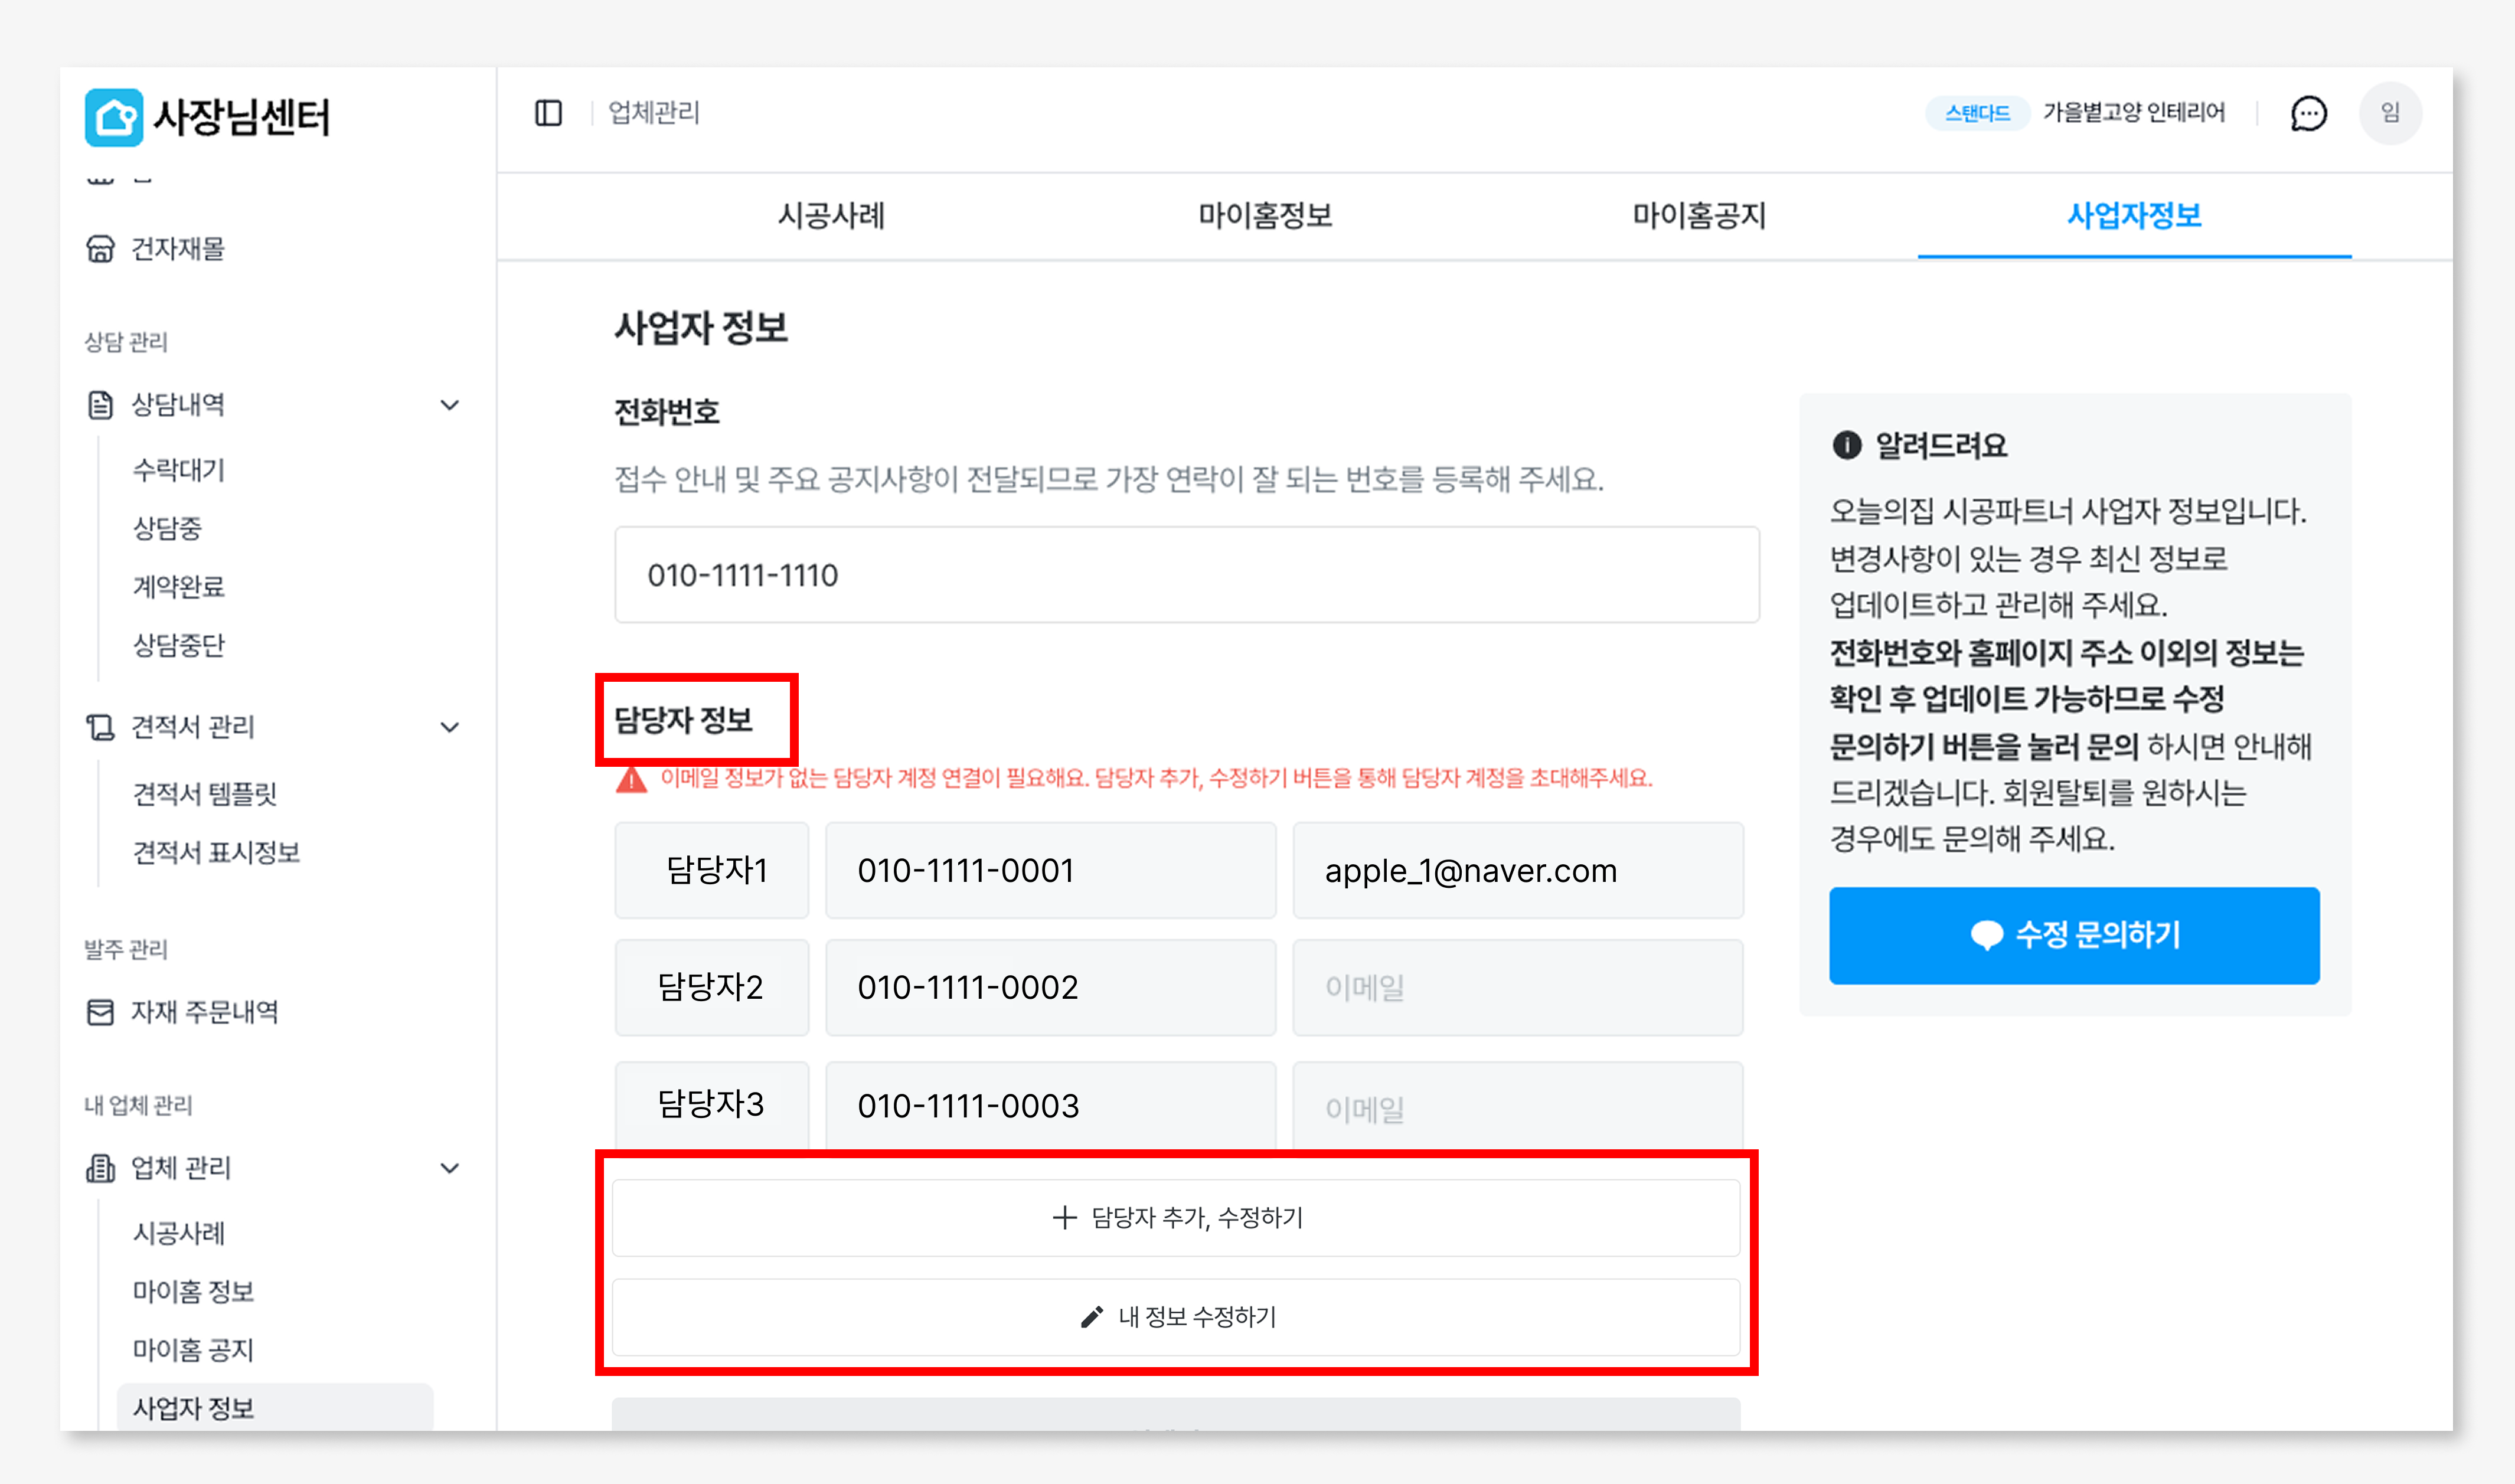Click the 견적서 관리 scroll icon
This screenshot has width=2515, height=1484.
(x=101, y=727)
